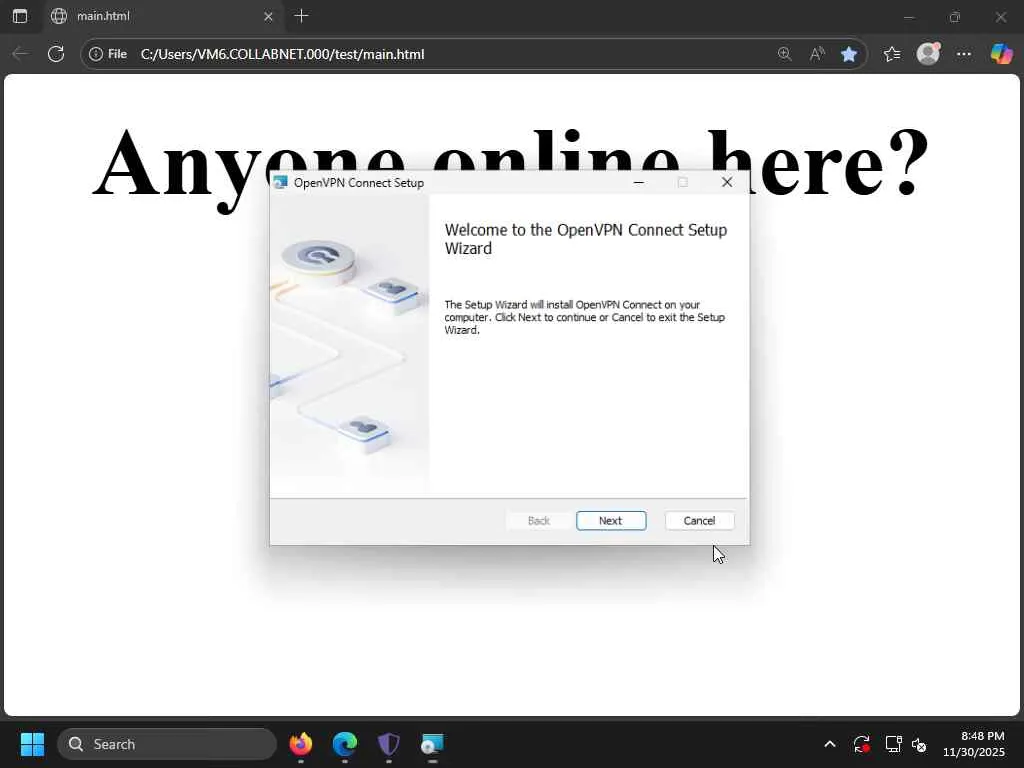Open Firefox from the taskbar
This screenshot has height=768, width=1024.
pos(301,744)
